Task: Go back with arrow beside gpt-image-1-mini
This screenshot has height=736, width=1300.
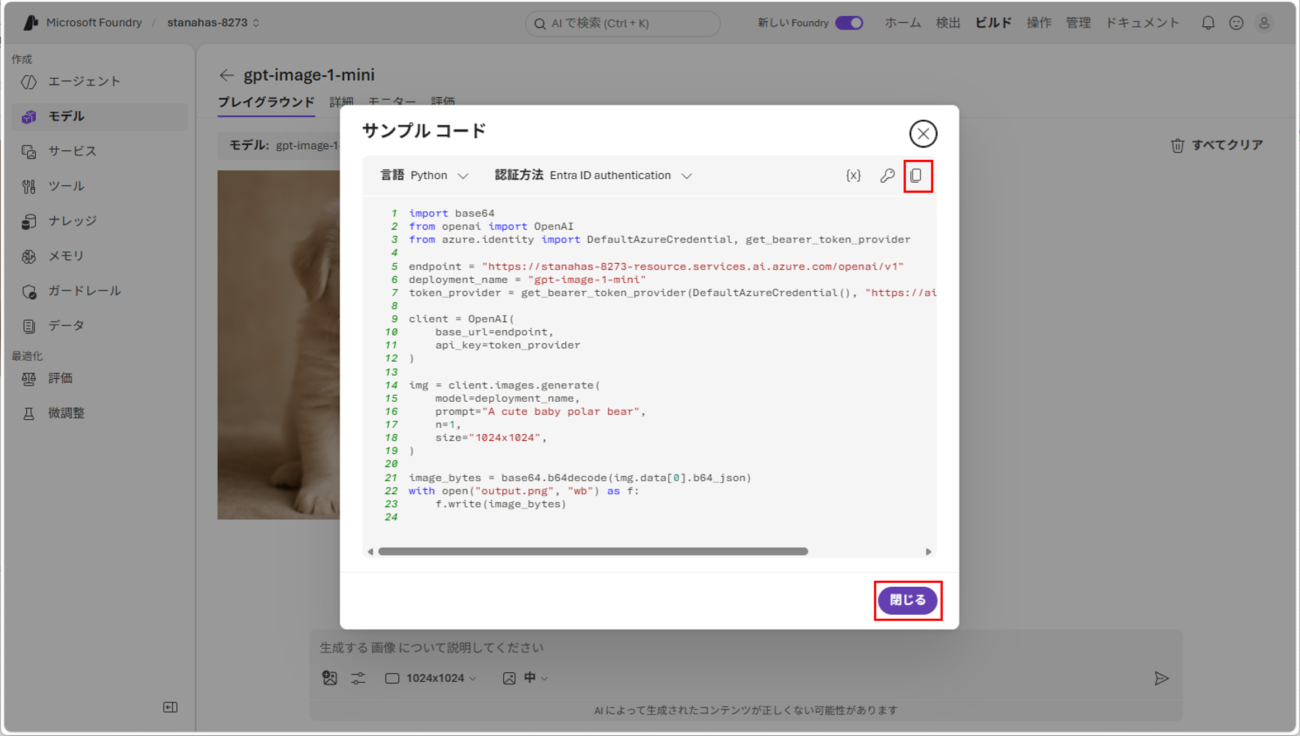Action: [227, 75]
